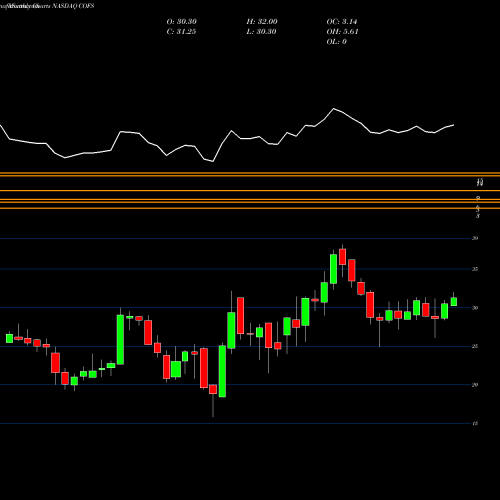The height and width of the screenshot is (500, 500).
Task: Click the last green candlestick on the right
Action: [x=454, y=301]
